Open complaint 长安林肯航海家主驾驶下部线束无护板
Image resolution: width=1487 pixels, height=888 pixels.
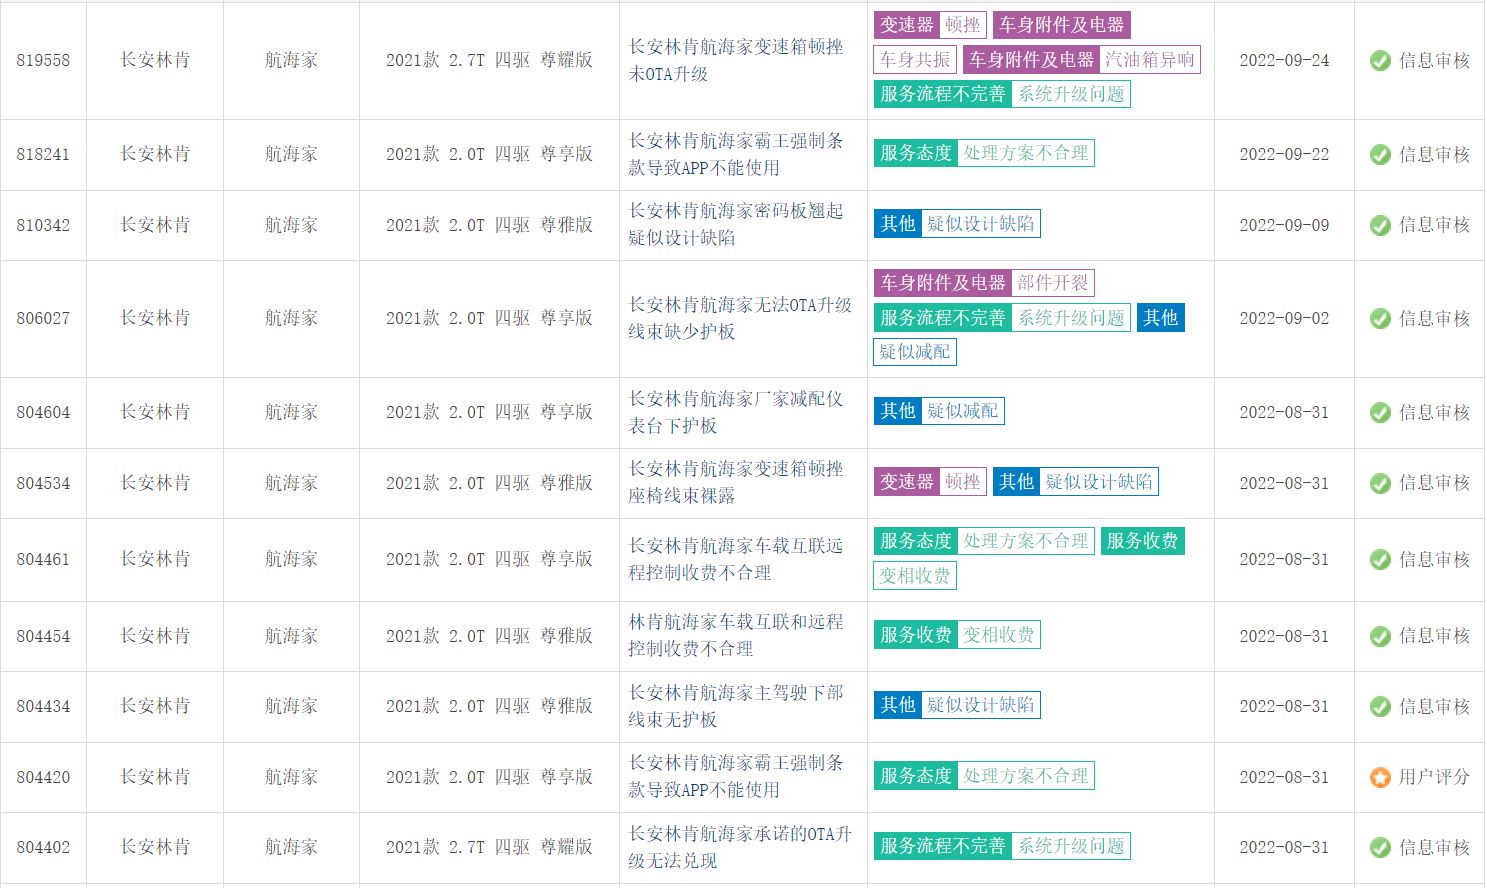pyautogui.click(x=736, y=706)
